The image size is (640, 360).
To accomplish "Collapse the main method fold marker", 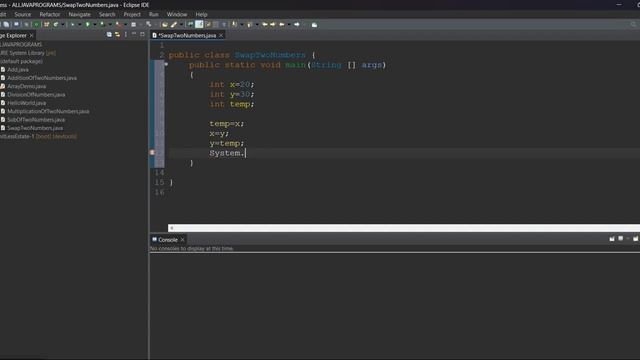I will (166, 64).
